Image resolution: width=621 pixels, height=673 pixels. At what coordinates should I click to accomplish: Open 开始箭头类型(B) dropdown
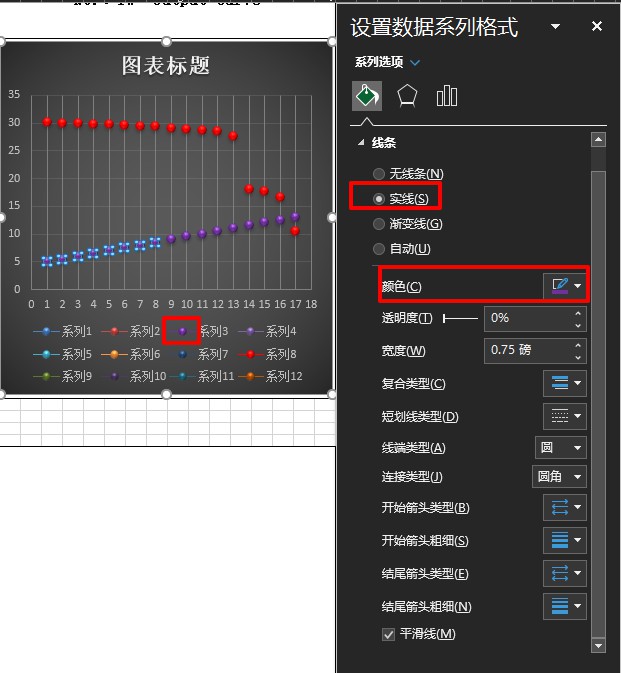[565, 507]
